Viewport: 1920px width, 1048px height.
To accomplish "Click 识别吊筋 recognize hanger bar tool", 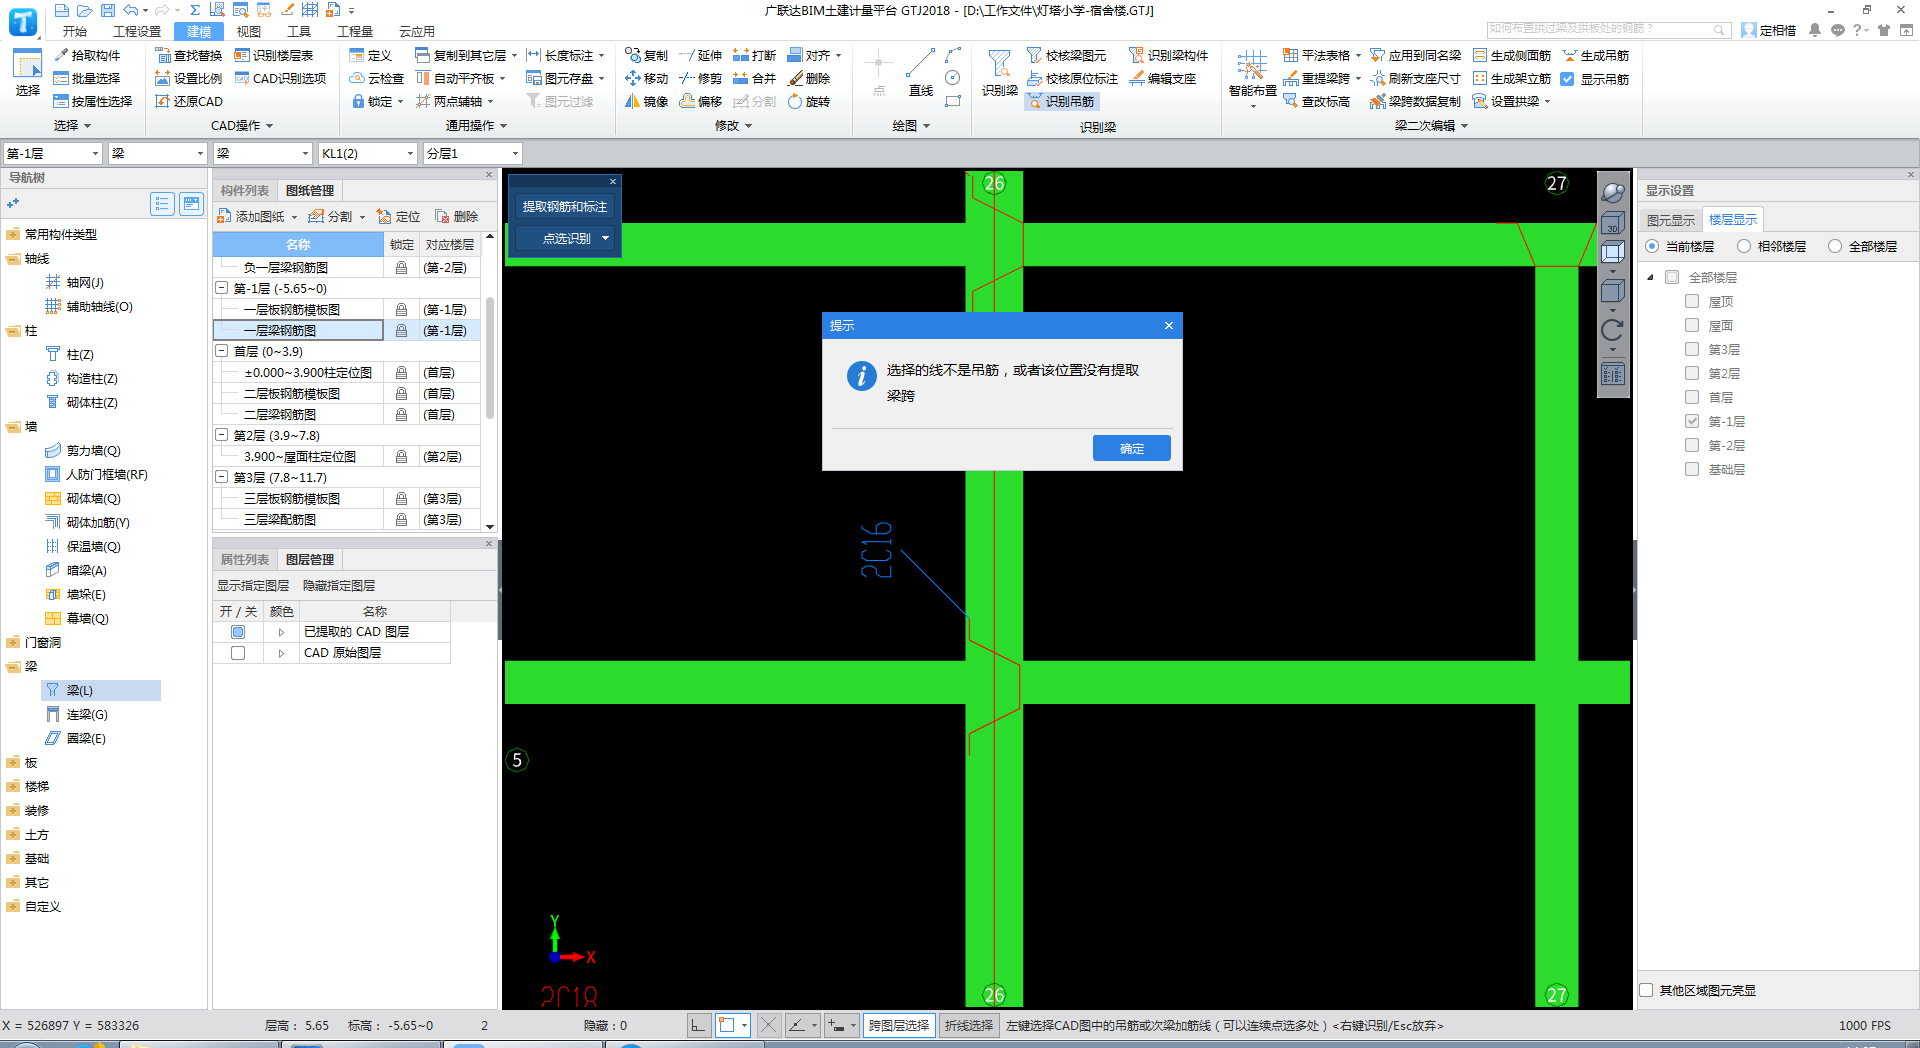I will pyautogui.click(x=1061, y=101).
